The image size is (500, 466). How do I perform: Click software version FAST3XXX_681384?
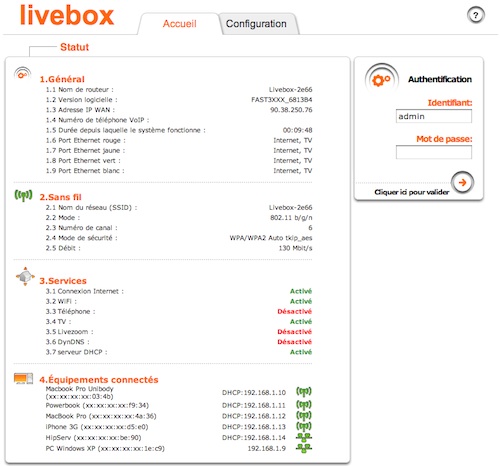[282, 100]
